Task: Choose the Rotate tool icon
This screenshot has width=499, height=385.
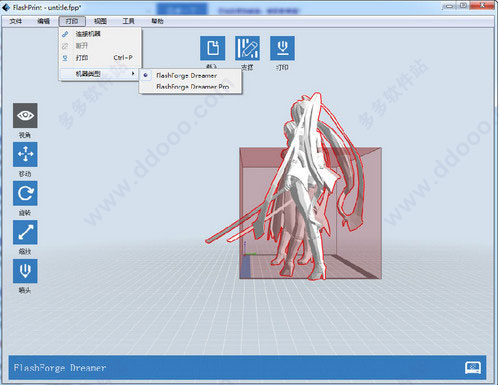Action: 25,193
